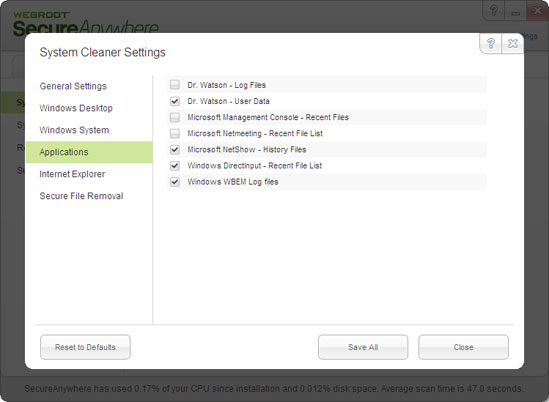The width and height of the screenshot is (549, 402).
Task: Check Microsoft Management Console - Recent Files
Action: point(175,117)
